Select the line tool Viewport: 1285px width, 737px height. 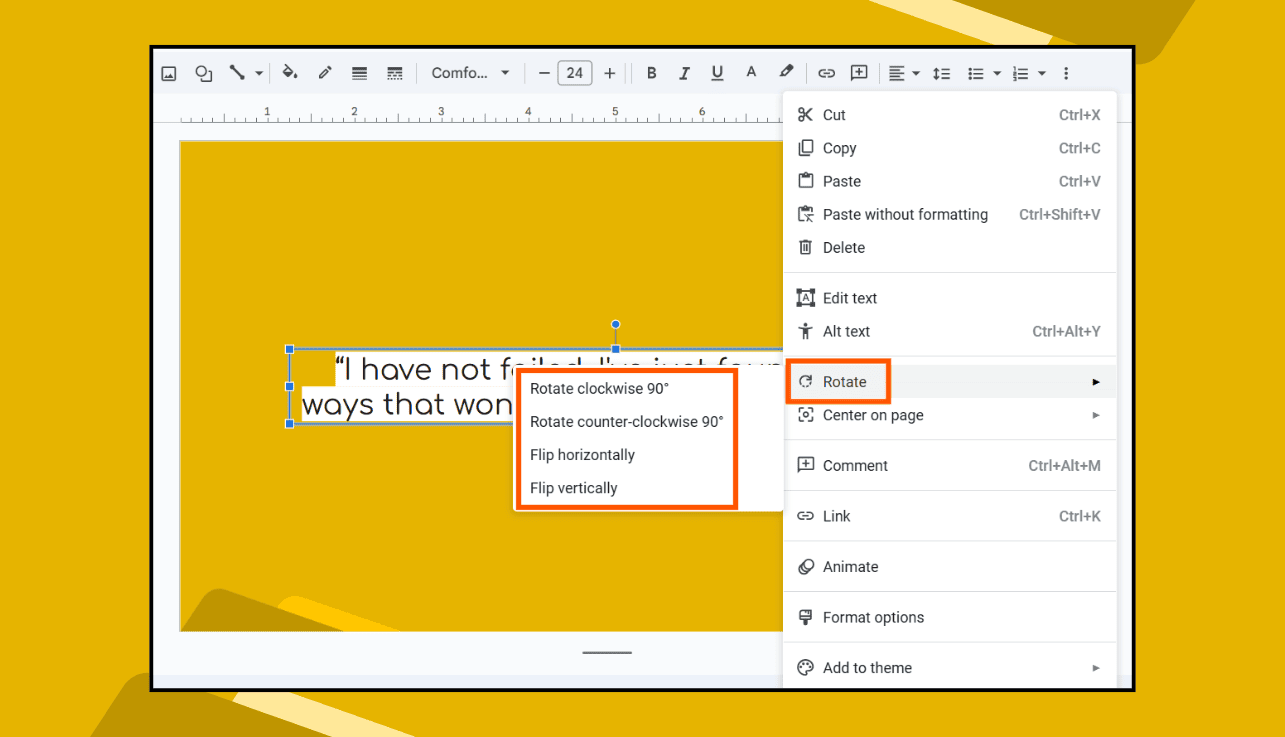tap(238, 72)
